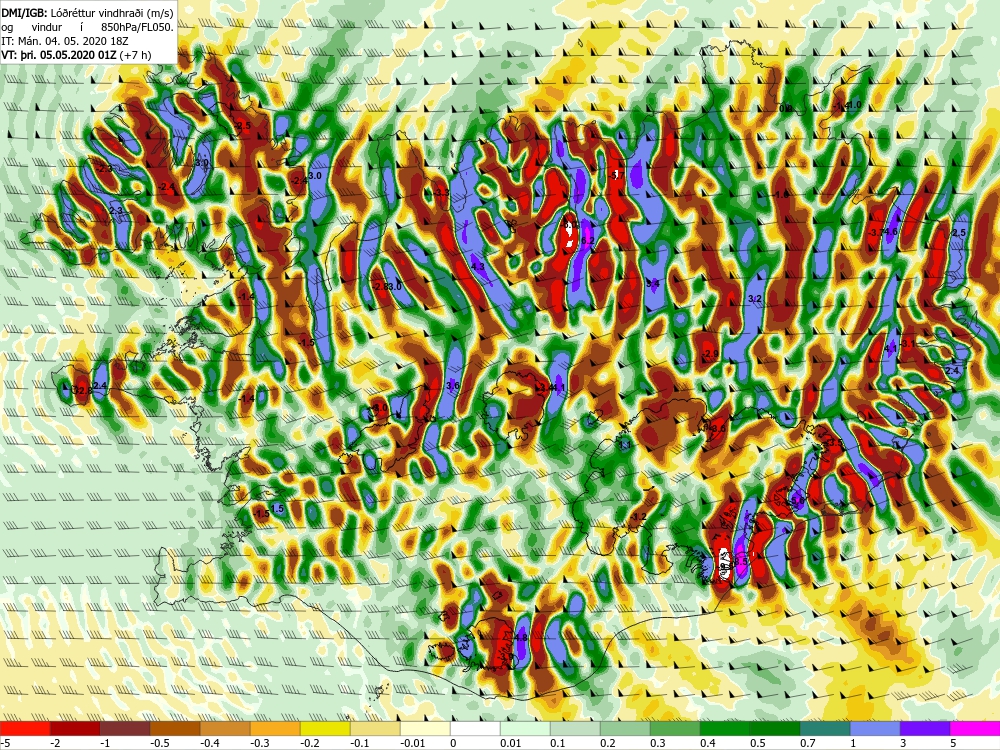Click the '-2.9' value label on the map
Viewport: 1000px width, 750px height.
point(710,354)
